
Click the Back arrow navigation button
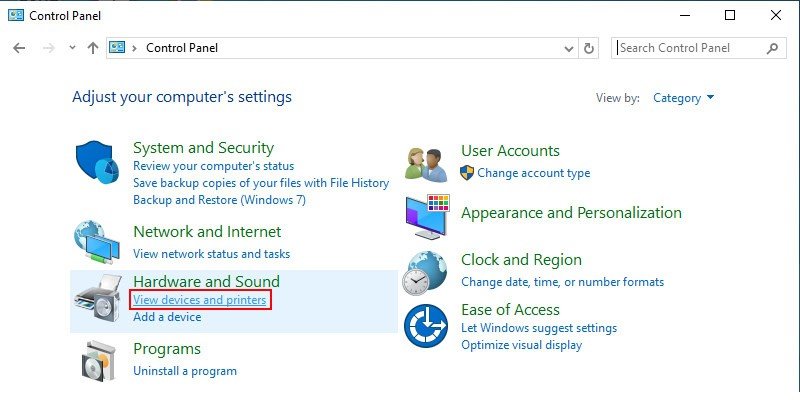coord(20,48)
